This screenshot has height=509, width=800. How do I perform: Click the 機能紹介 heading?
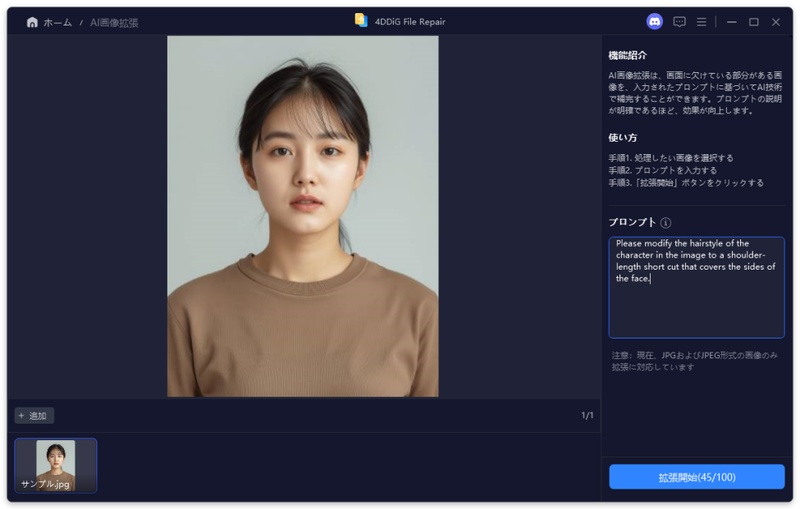coord(628,55)
